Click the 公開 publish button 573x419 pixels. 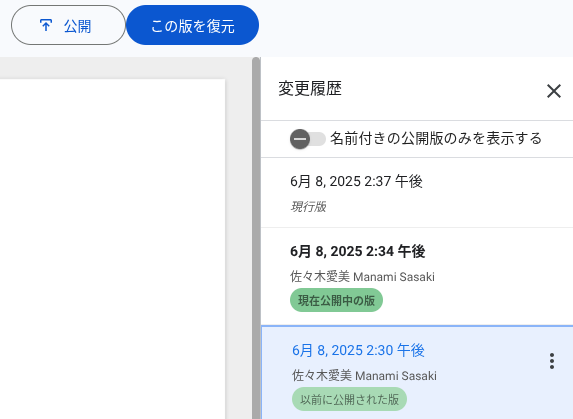pos(68,25)
